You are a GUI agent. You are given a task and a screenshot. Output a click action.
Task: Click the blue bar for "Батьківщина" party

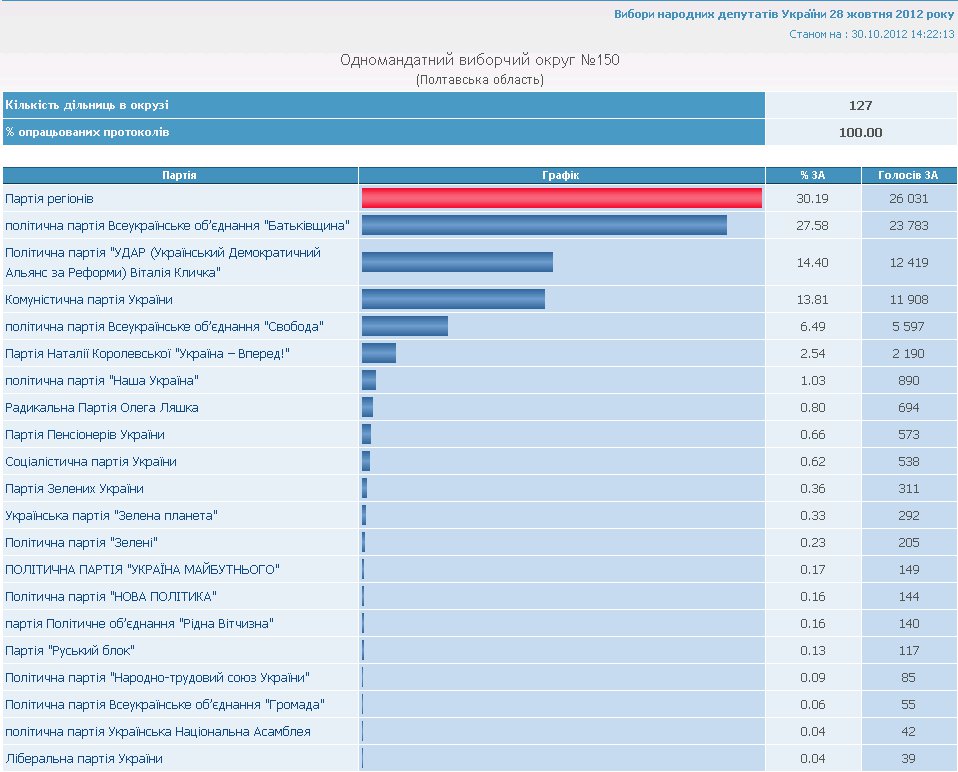coord(544,225)
